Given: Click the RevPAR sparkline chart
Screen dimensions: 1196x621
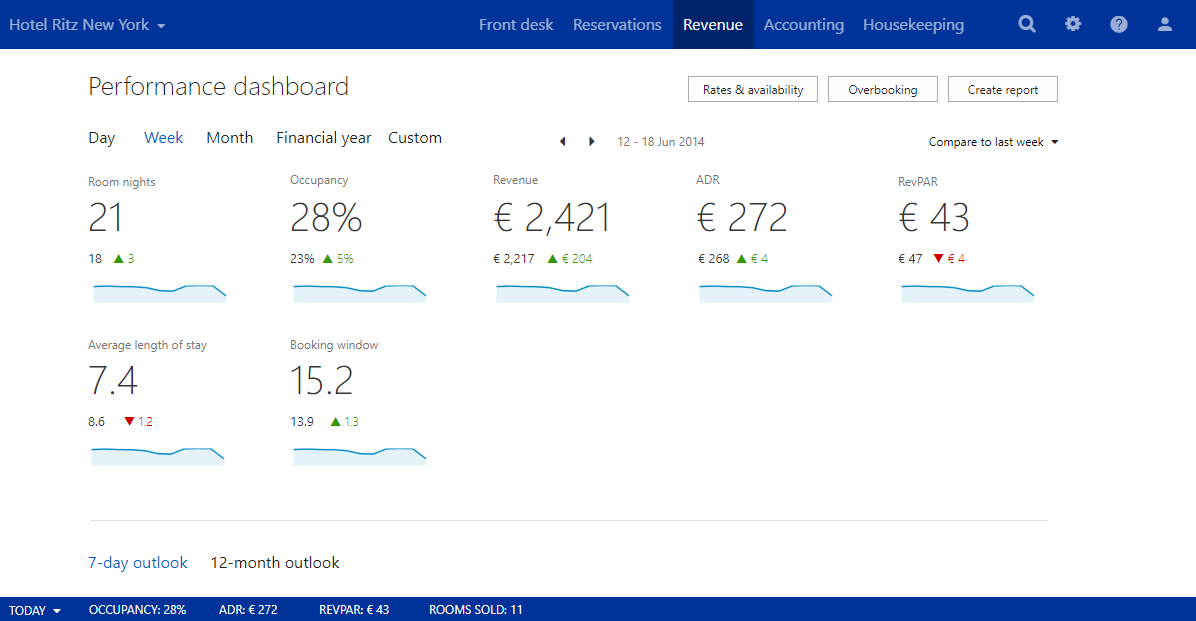Looking at the screenshot, I should pos(967,294).
